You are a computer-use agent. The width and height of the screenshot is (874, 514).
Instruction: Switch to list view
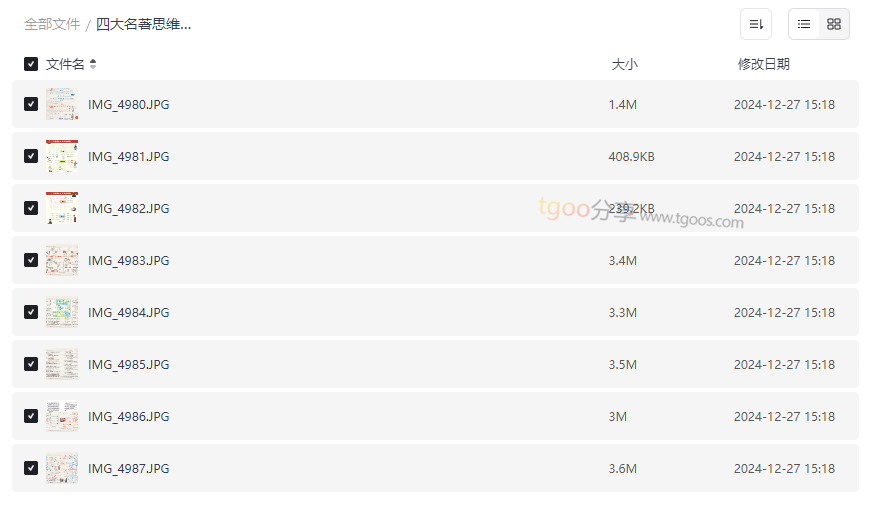click(804, 24)
